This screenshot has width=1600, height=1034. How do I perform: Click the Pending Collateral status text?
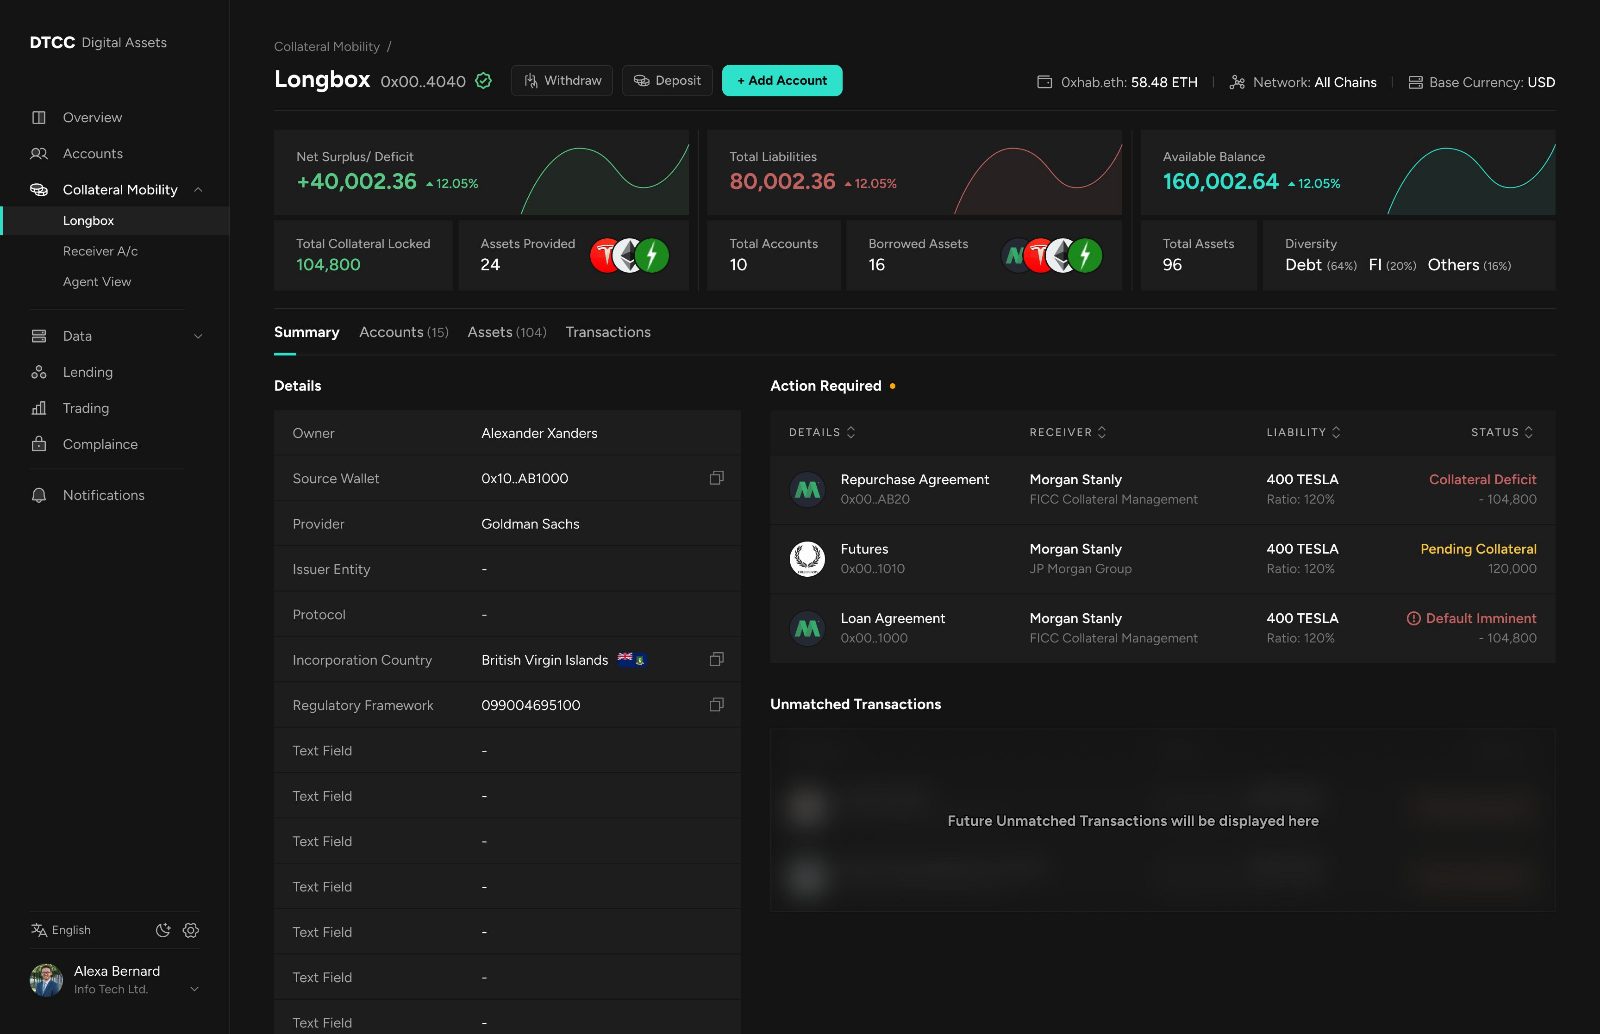click(x=1479, y=549)
